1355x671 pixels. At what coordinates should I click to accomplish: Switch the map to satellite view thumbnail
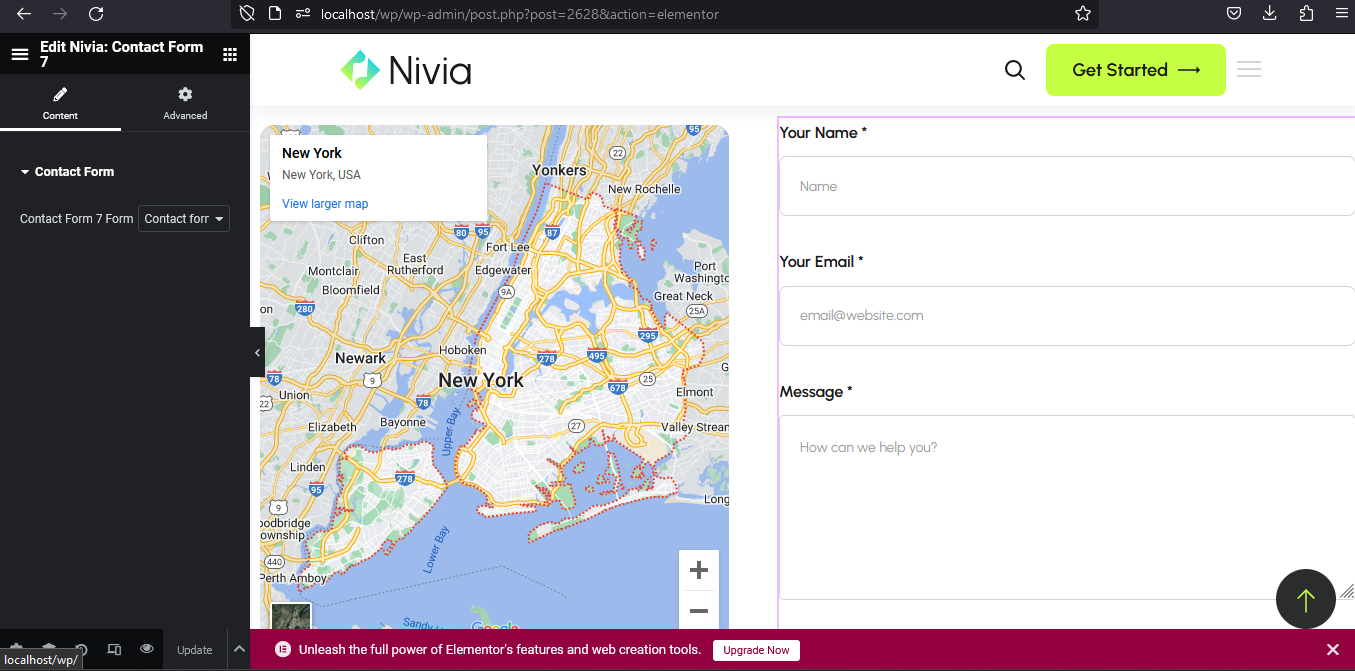click(x=291, y=618)
